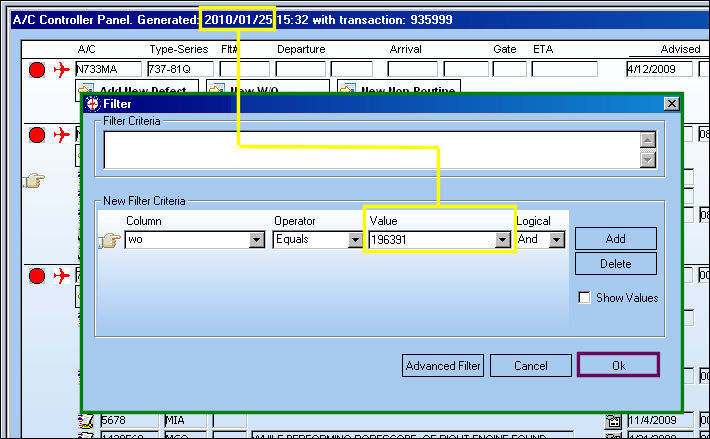Click Filter Criteria scroll up arrow
Image resolution: width=710 pixels, height=439 pixels.
coord(648,140)
